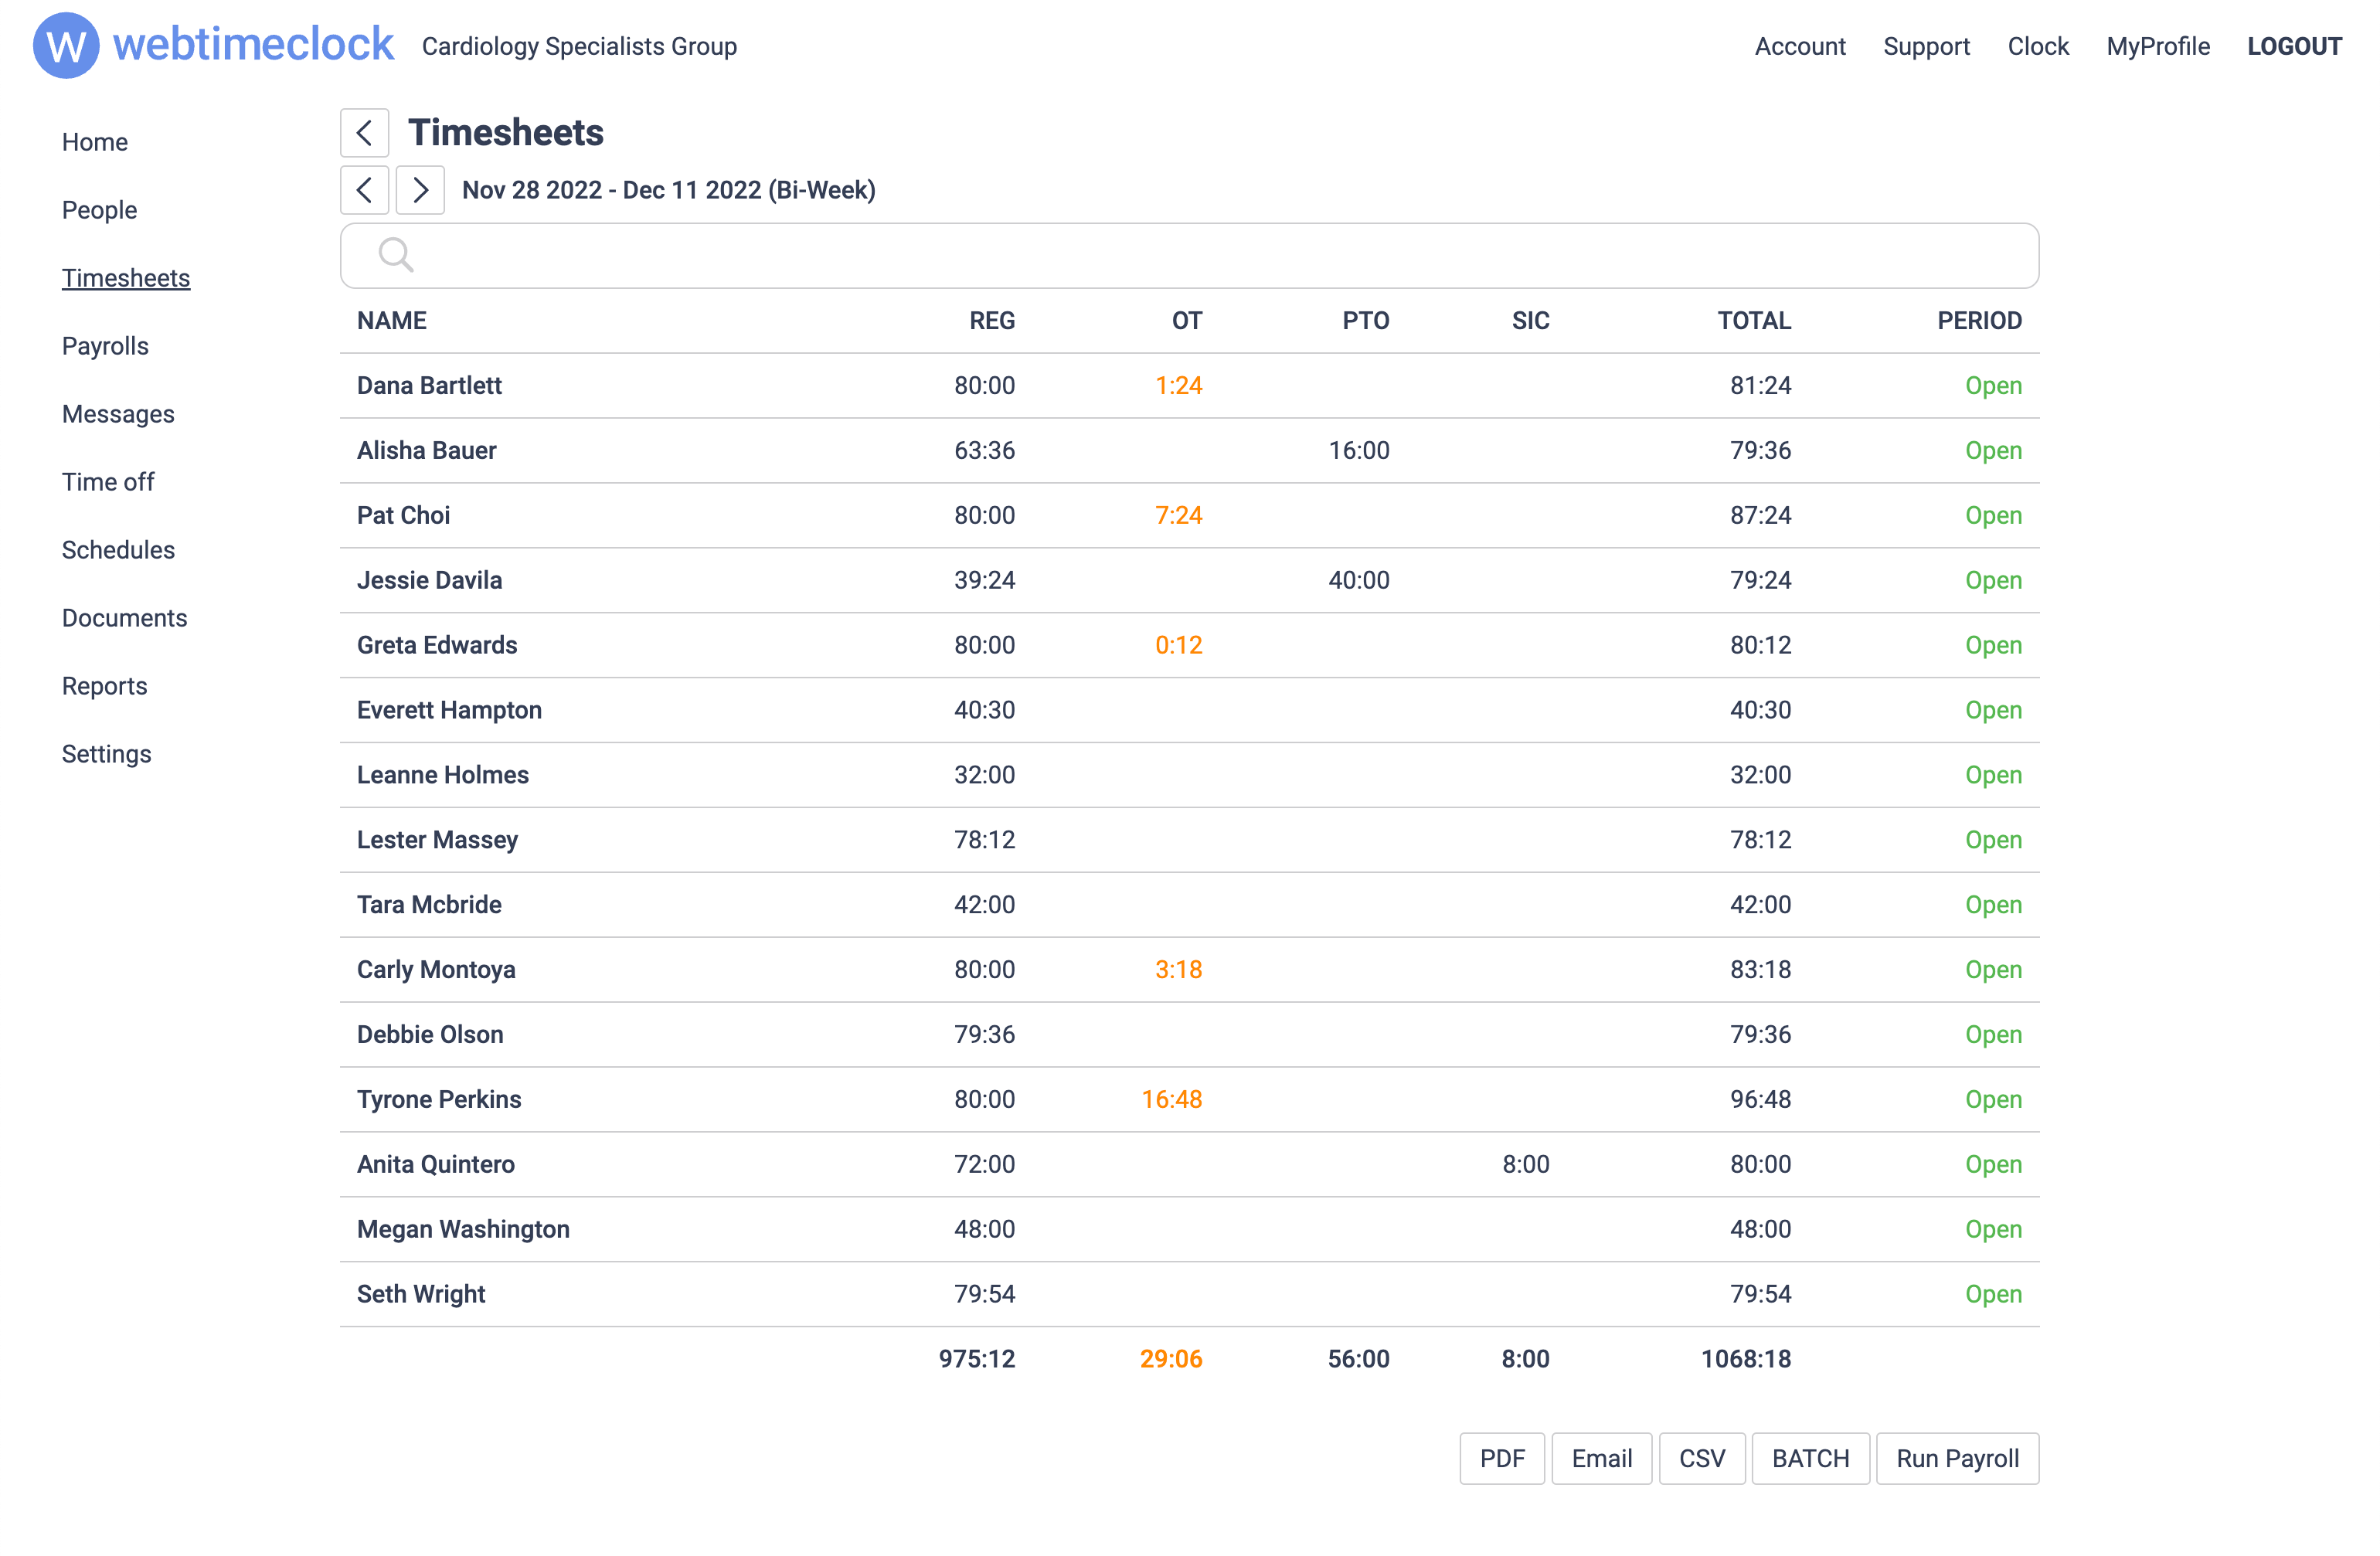Click Open status for Tyrone Perkins

point(1993,1099)
